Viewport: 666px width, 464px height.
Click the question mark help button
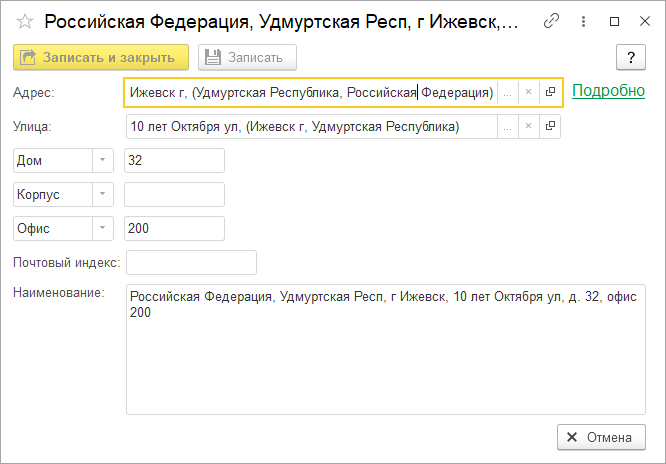631,57
